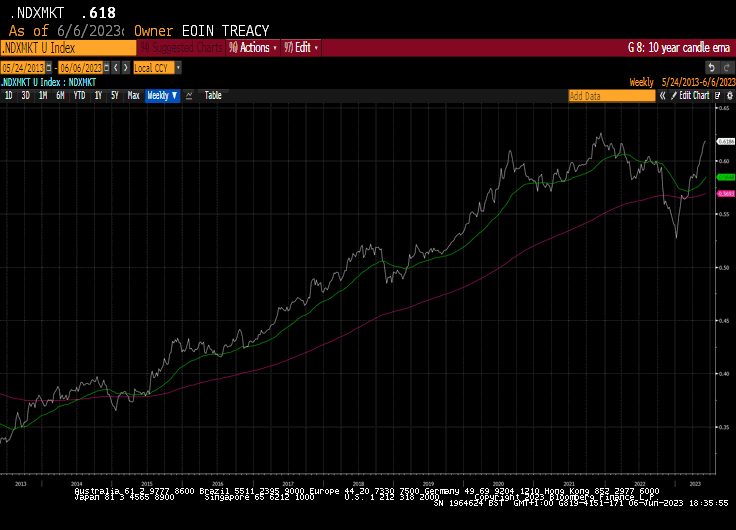Click the pink moving average value tag
736x530 pixels.
(726, 193)
